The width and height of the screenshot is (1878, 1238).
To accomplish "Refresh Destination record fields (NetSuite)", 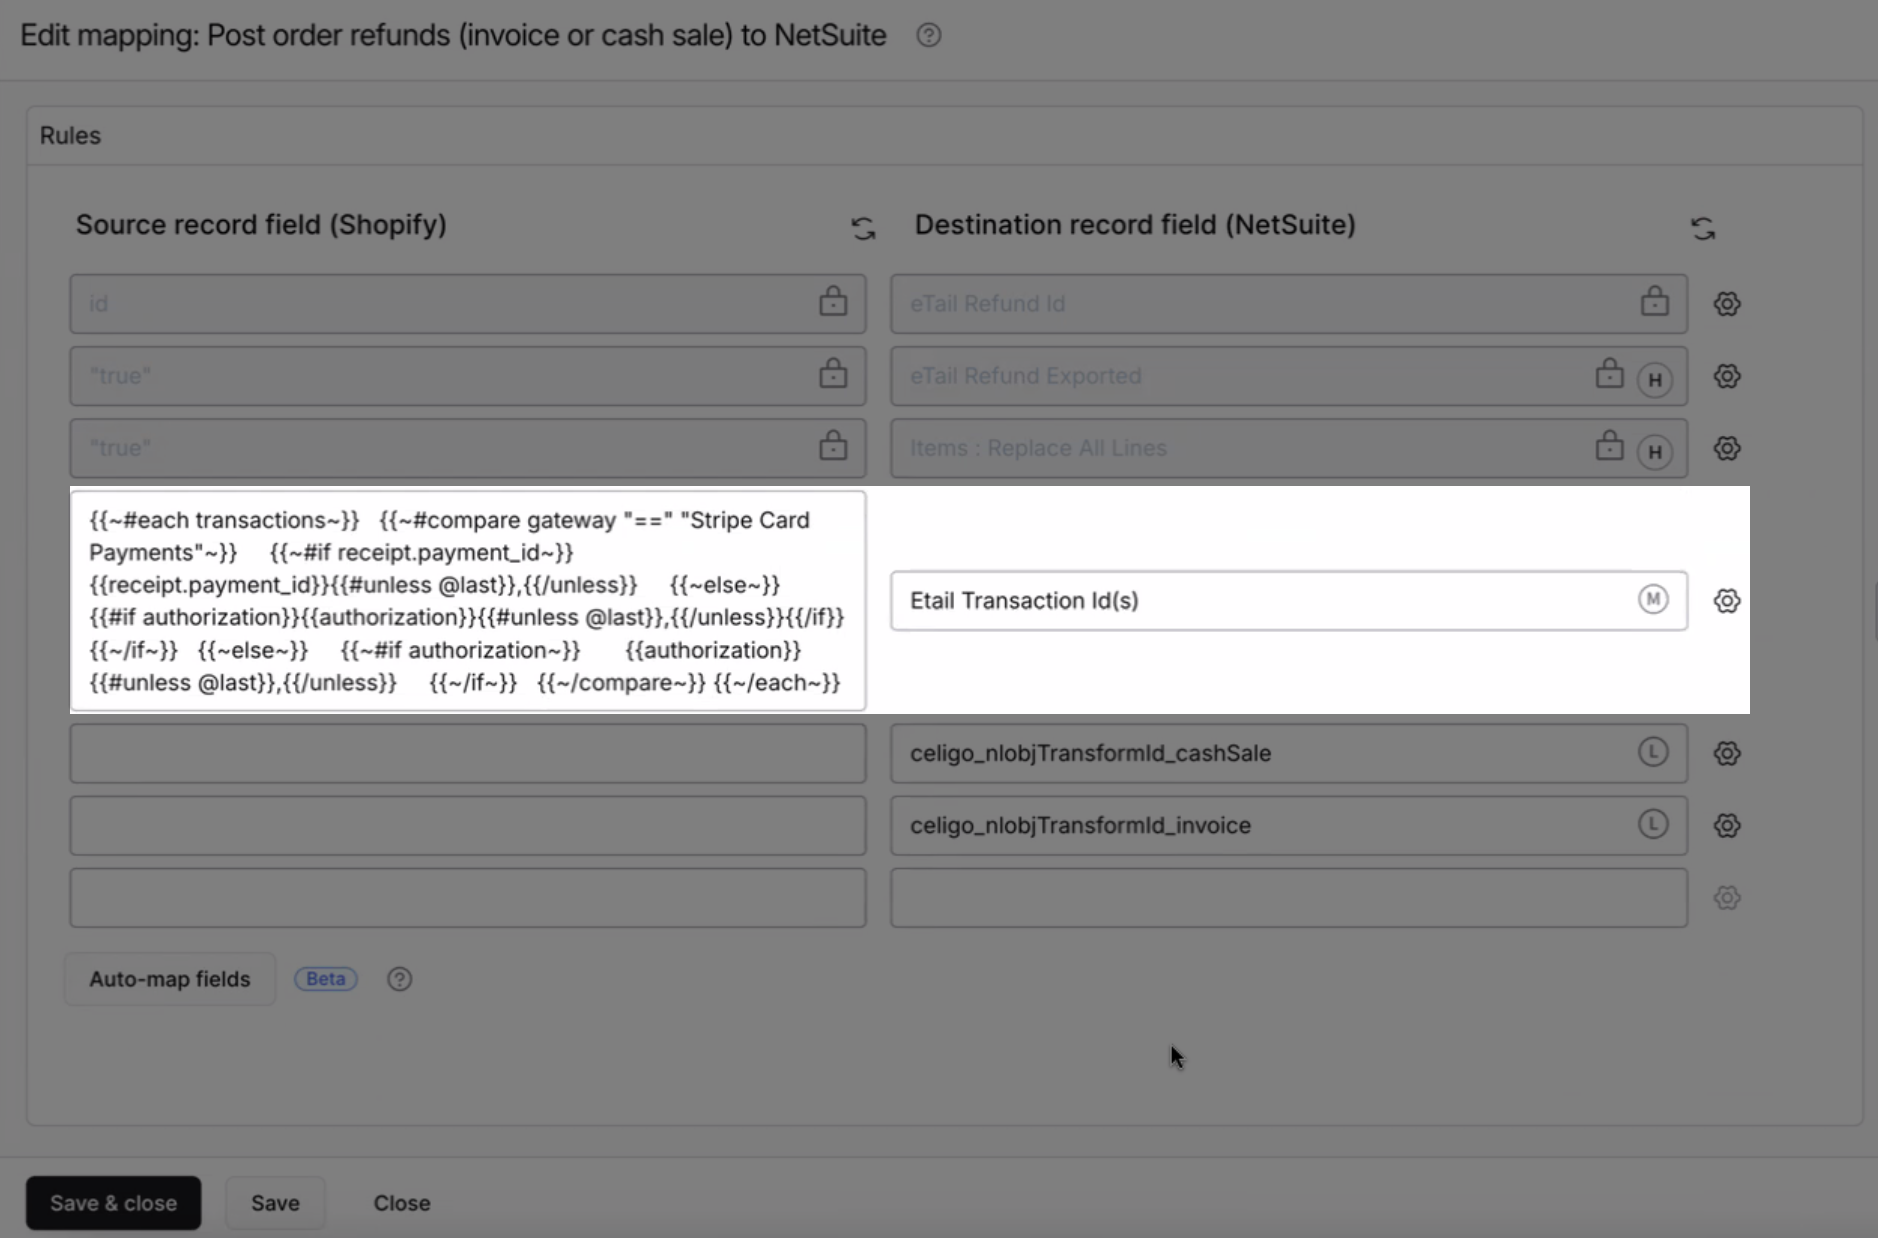I will click(x=1703, y=229).
